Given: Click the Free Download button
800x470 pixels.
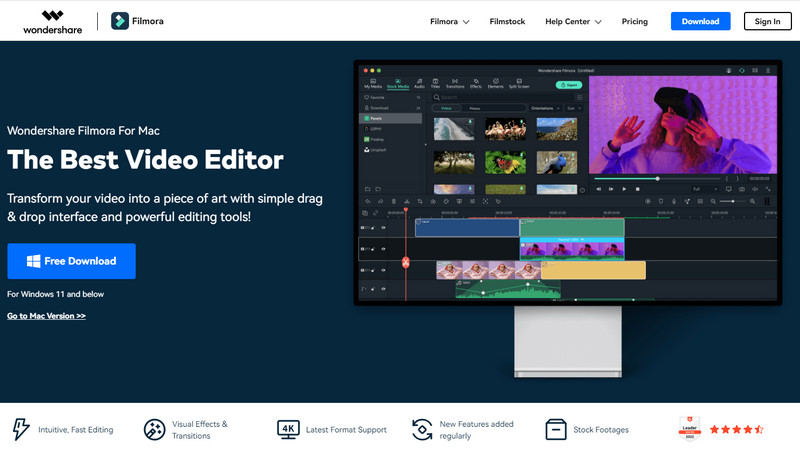Looking at the screenshot, I should (71, 261).
